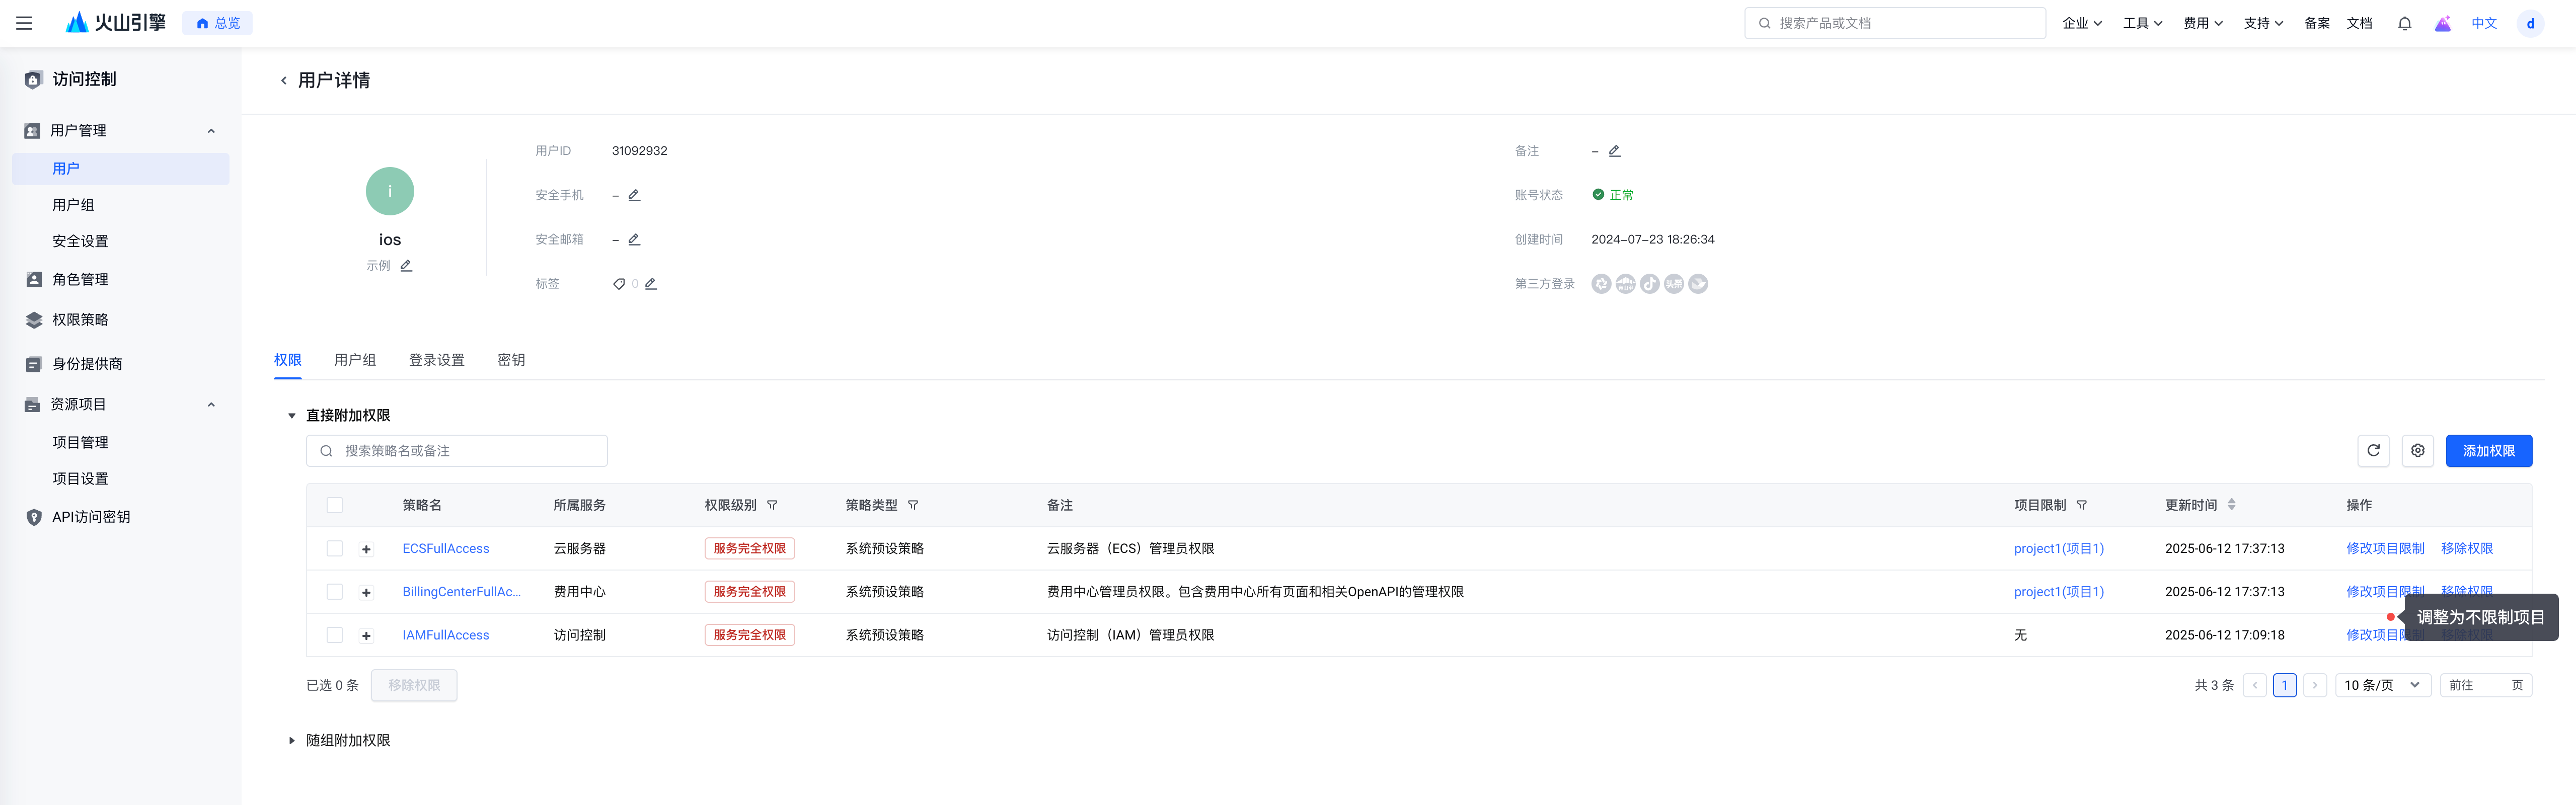This screenshot has width=2576, height=805.
Task: Switch to the 密钥 tab
Action: (511, 360)
